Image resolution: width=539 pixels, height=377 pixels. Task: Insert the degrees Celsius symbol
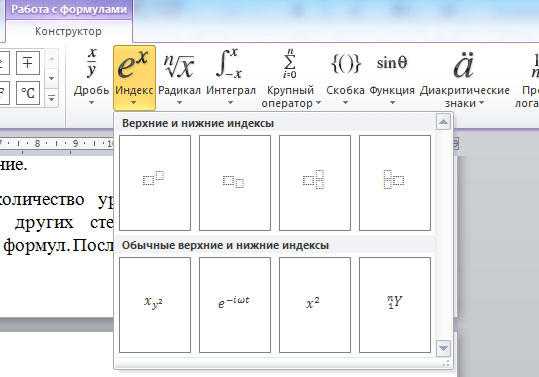[28, 93]
